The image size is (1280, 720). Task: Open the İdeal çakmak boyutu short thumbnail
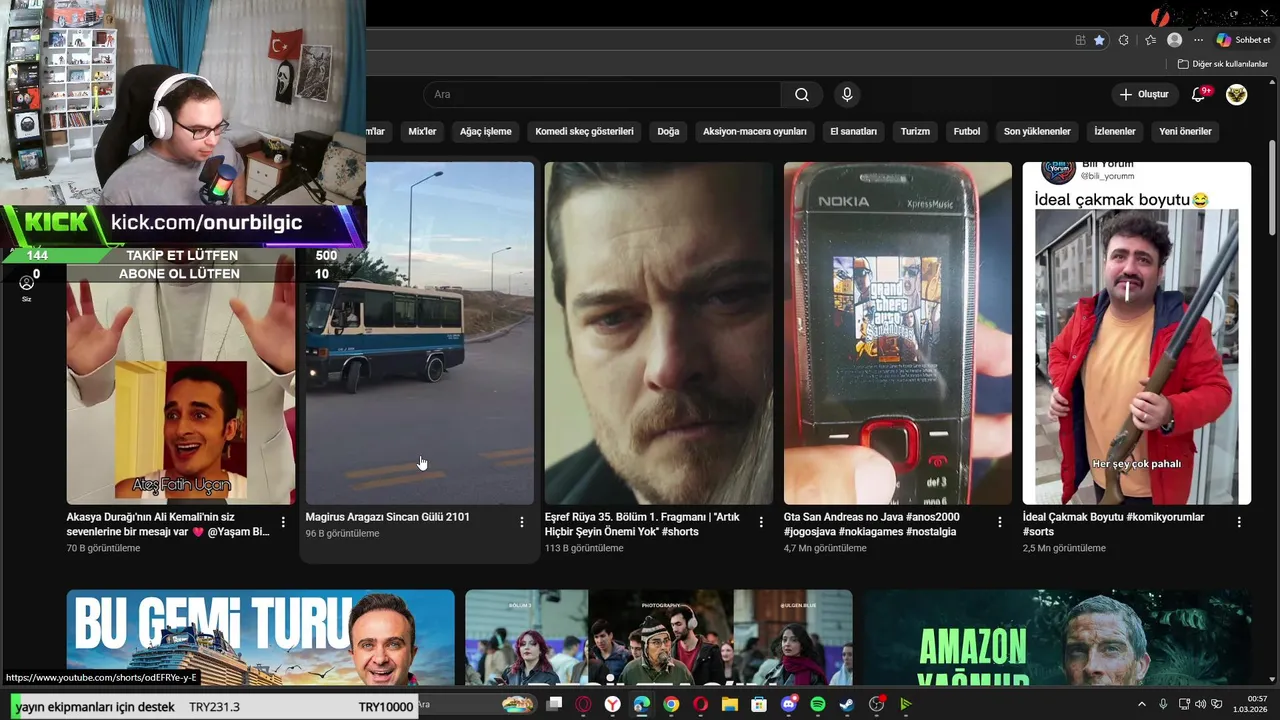coord(1137,333)
